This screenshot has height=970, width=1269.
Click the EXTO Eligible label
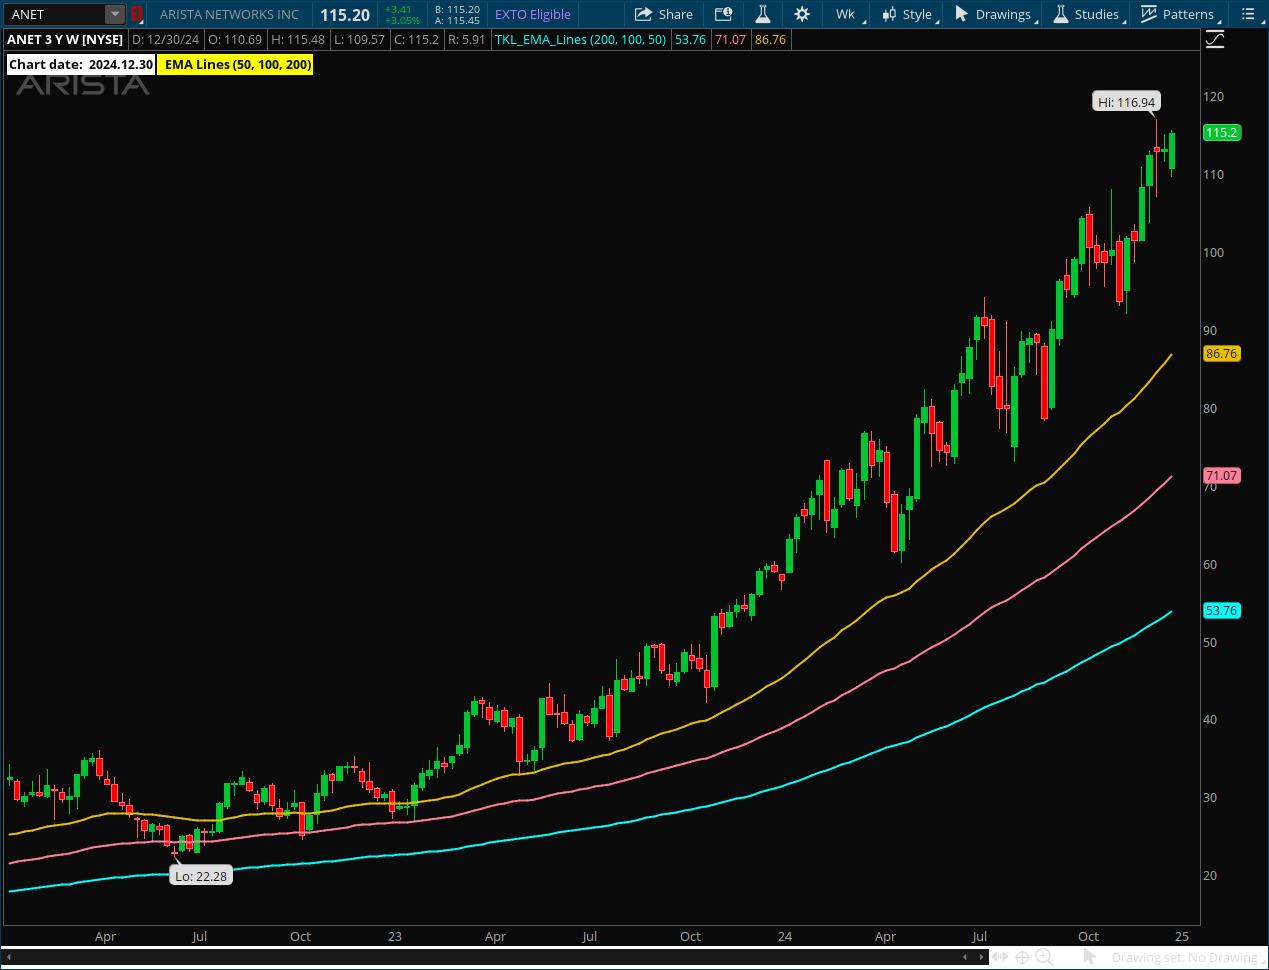click(x=533, y=14)
